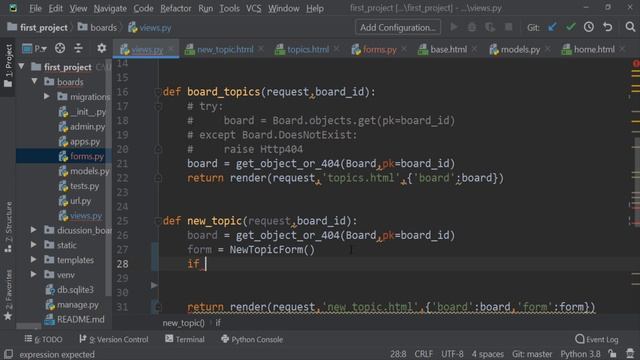
Task: Click the Git: master branch widget
Action: [x=532, y=354]
